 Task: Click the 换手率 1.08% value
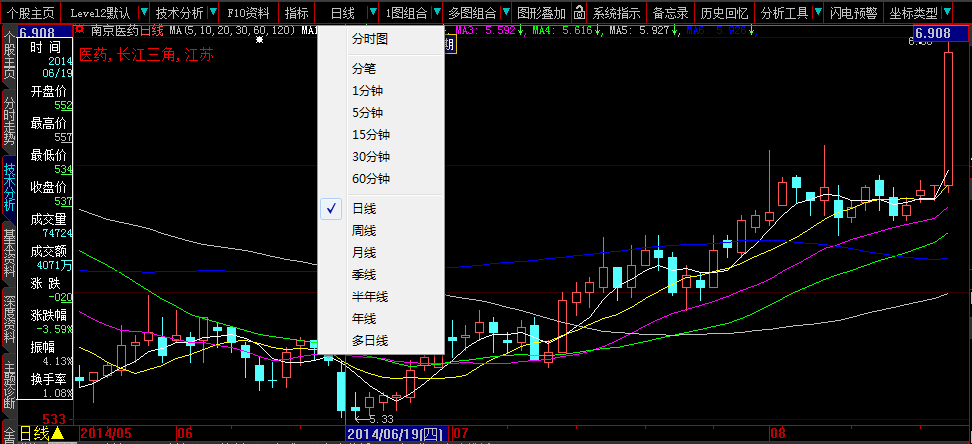point(56,393)
